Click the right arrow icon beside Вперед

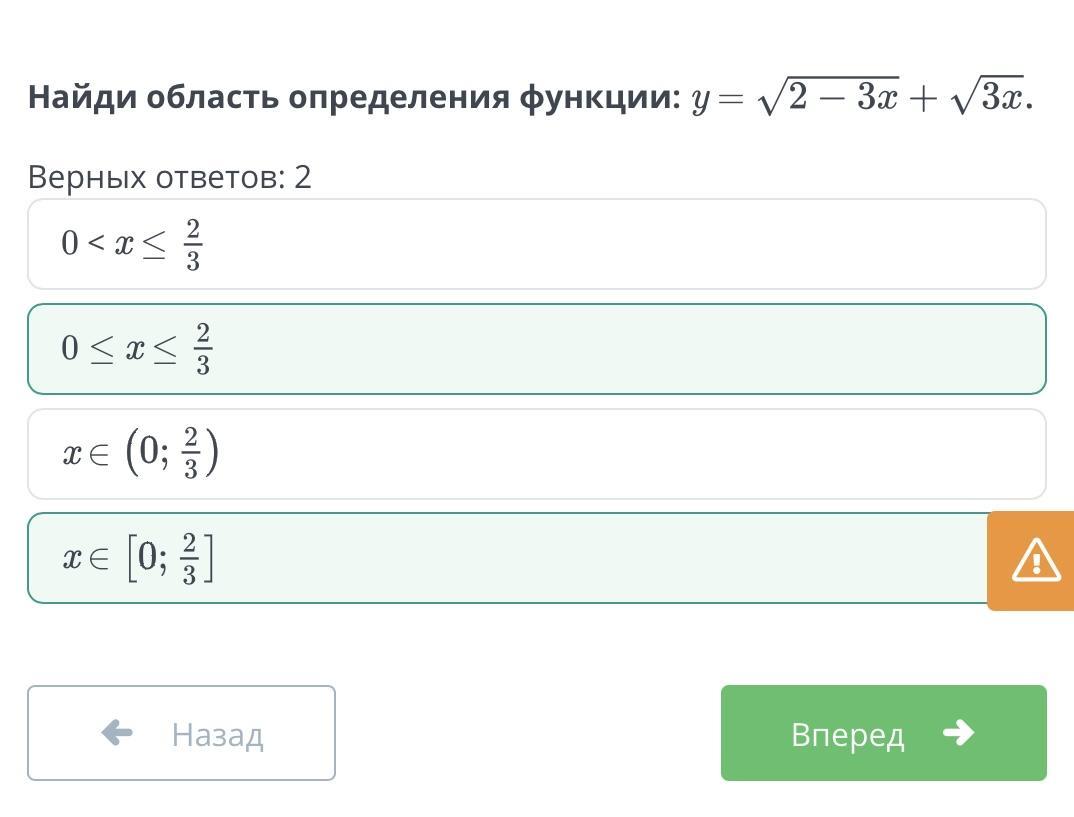click(x=958, y=733)
